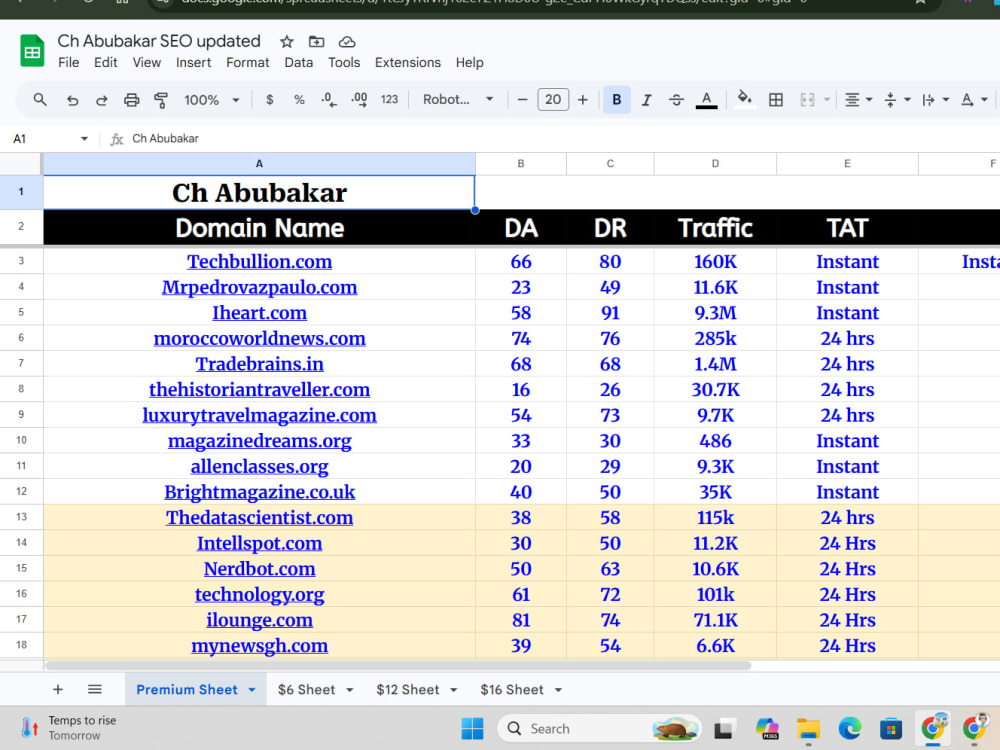Decrease decimal places icon

click(x=328, y=99)
